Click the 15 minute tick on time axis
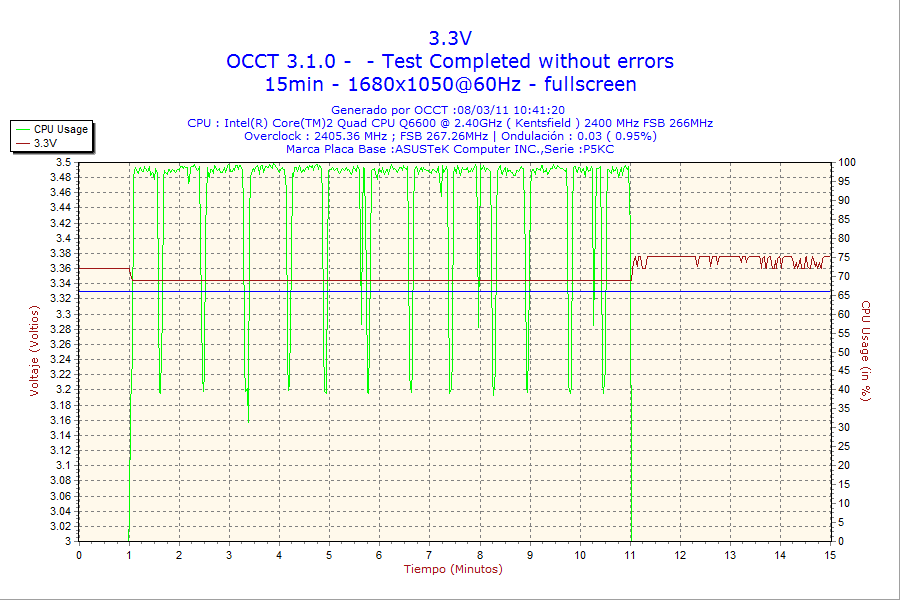 click(x=829, y=555)
